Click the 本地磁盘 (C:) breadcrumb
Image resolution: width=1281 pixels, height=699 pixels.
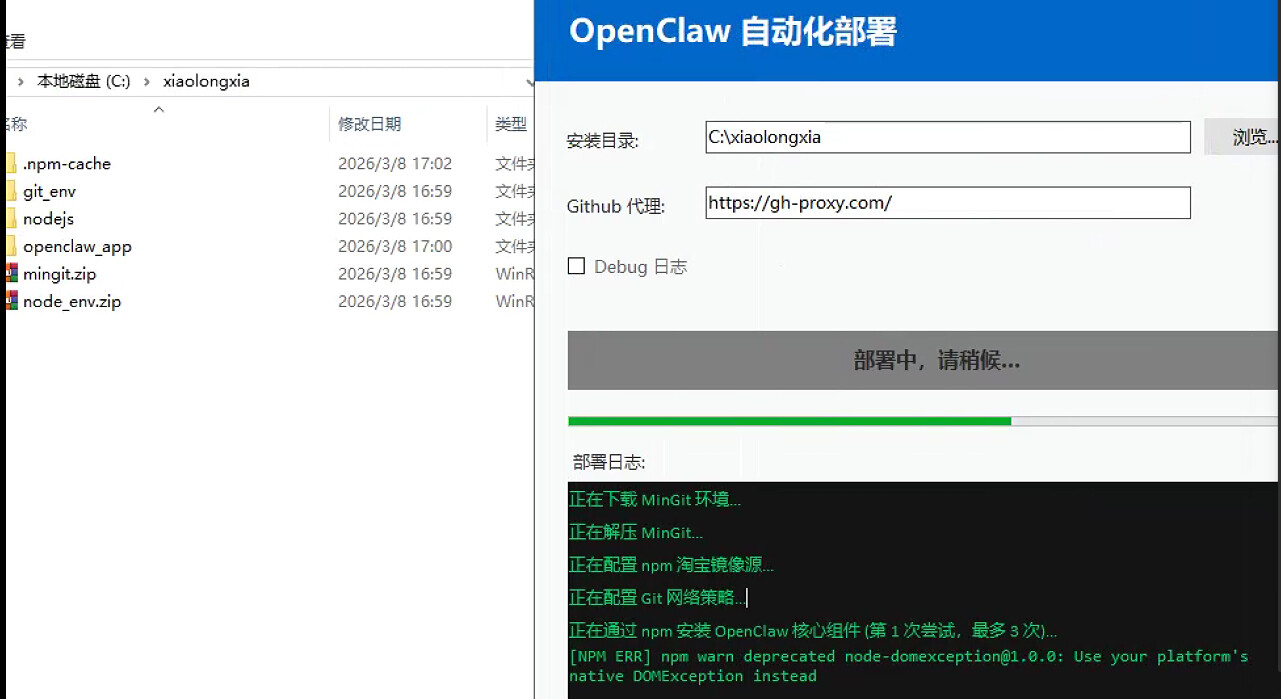(x=84, y=82)
